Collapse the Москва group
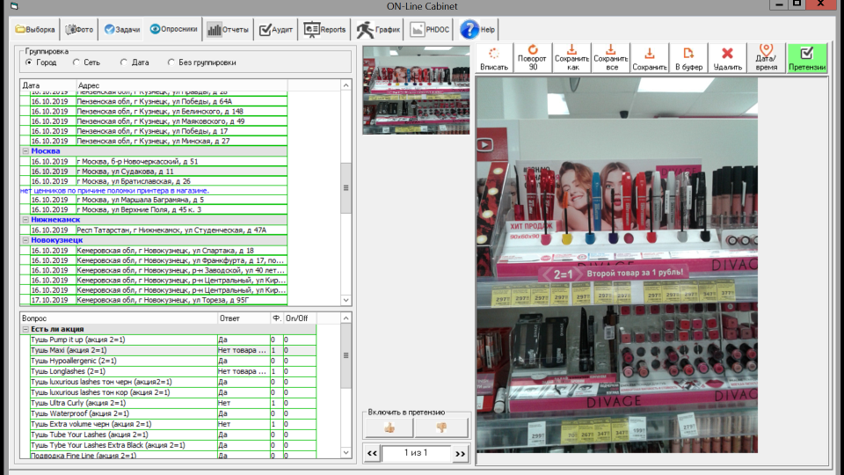Screen dimensions: 844x475 click(25, 151)
